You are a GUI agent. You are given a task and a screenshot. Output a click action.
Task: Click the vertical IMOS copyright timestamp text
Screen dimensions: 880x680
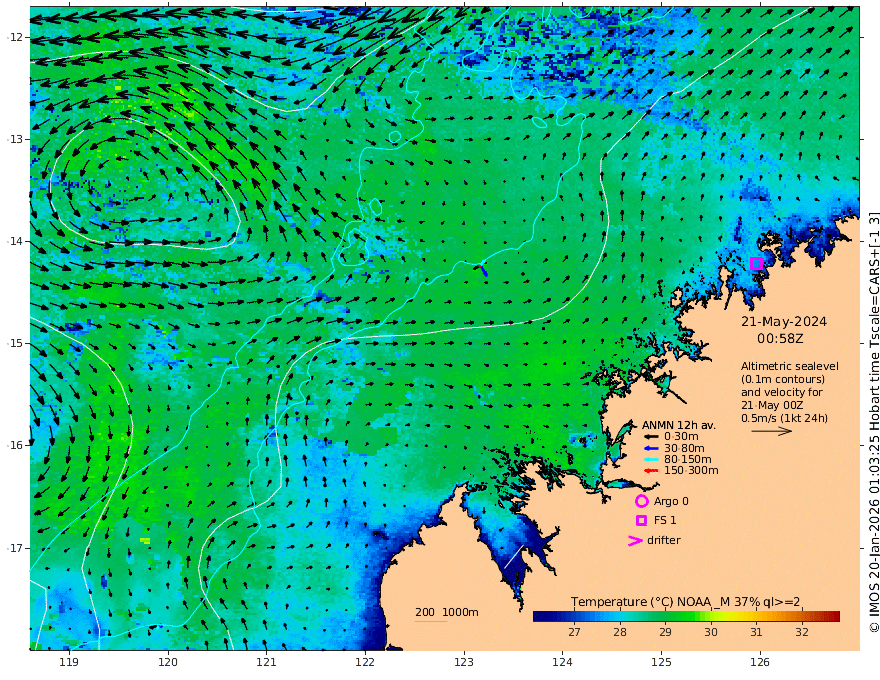873,422
